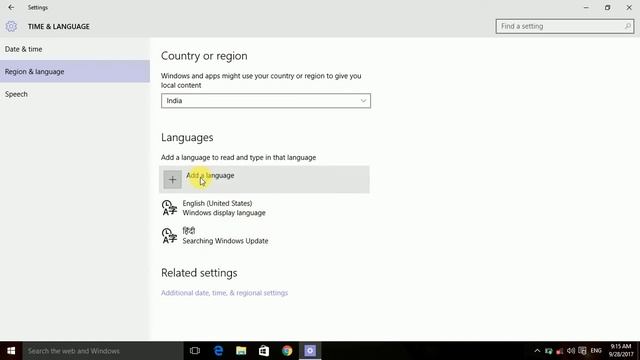Click the Find a setting search box
Screen dimensions: 640x360
[565, 26]
